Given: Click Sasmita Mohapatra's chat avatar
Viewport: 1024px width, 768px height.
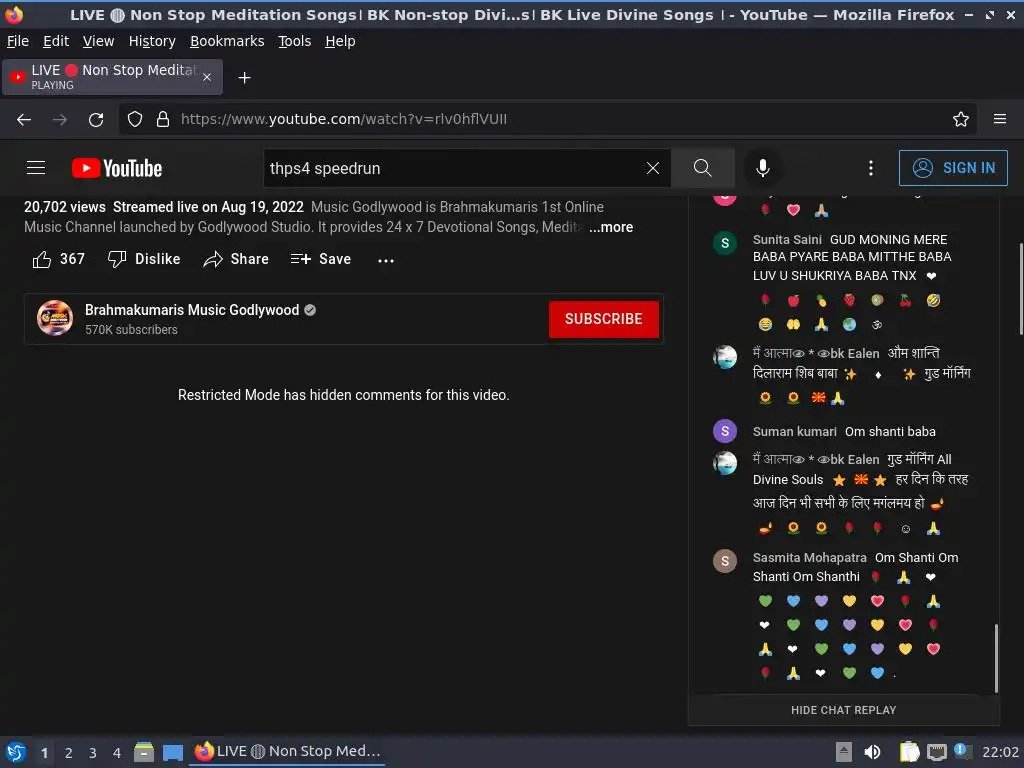Looking at the screenshot, I should 725,561.
